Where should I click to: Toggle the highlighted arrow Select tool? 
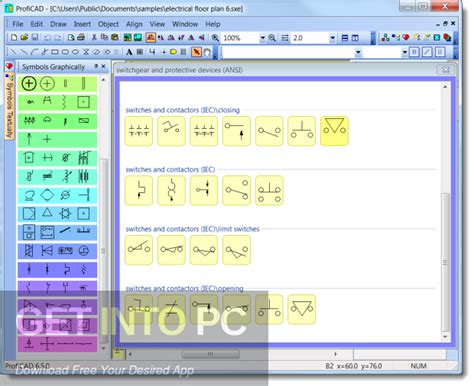coord(196,52)
